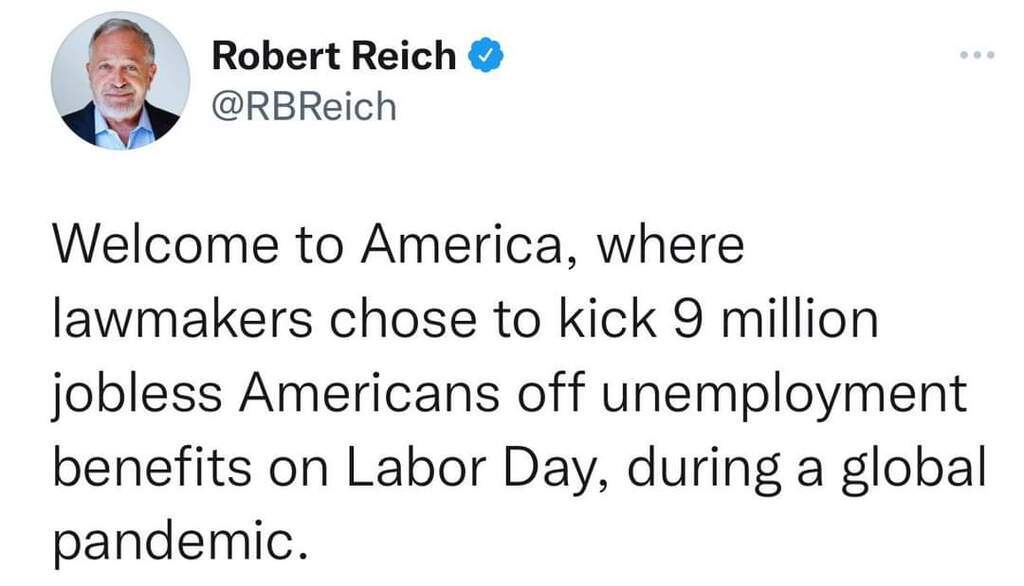Click the tweet text starting with 'Welcome to America'
The width and height of the screenshot is (1024, 586).
[x=519, y=393]
